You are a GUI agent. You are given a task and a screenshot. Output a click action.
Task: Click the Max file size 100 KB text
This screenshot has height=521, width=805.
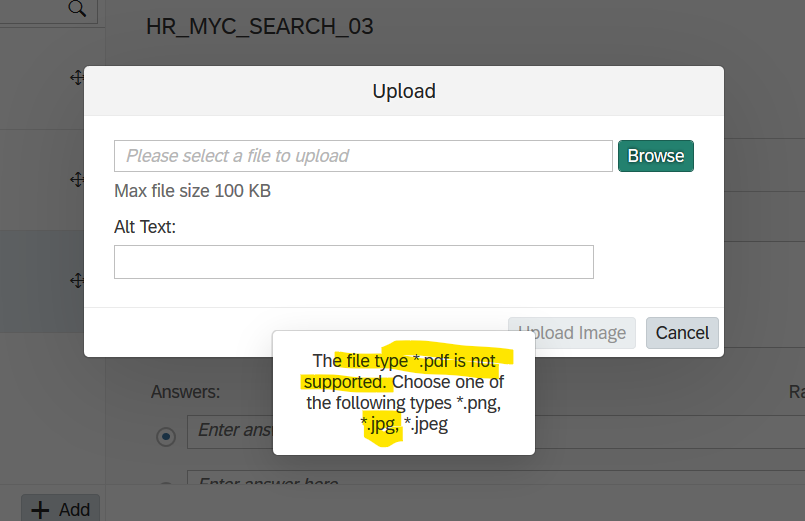click(x=193, y=191)
